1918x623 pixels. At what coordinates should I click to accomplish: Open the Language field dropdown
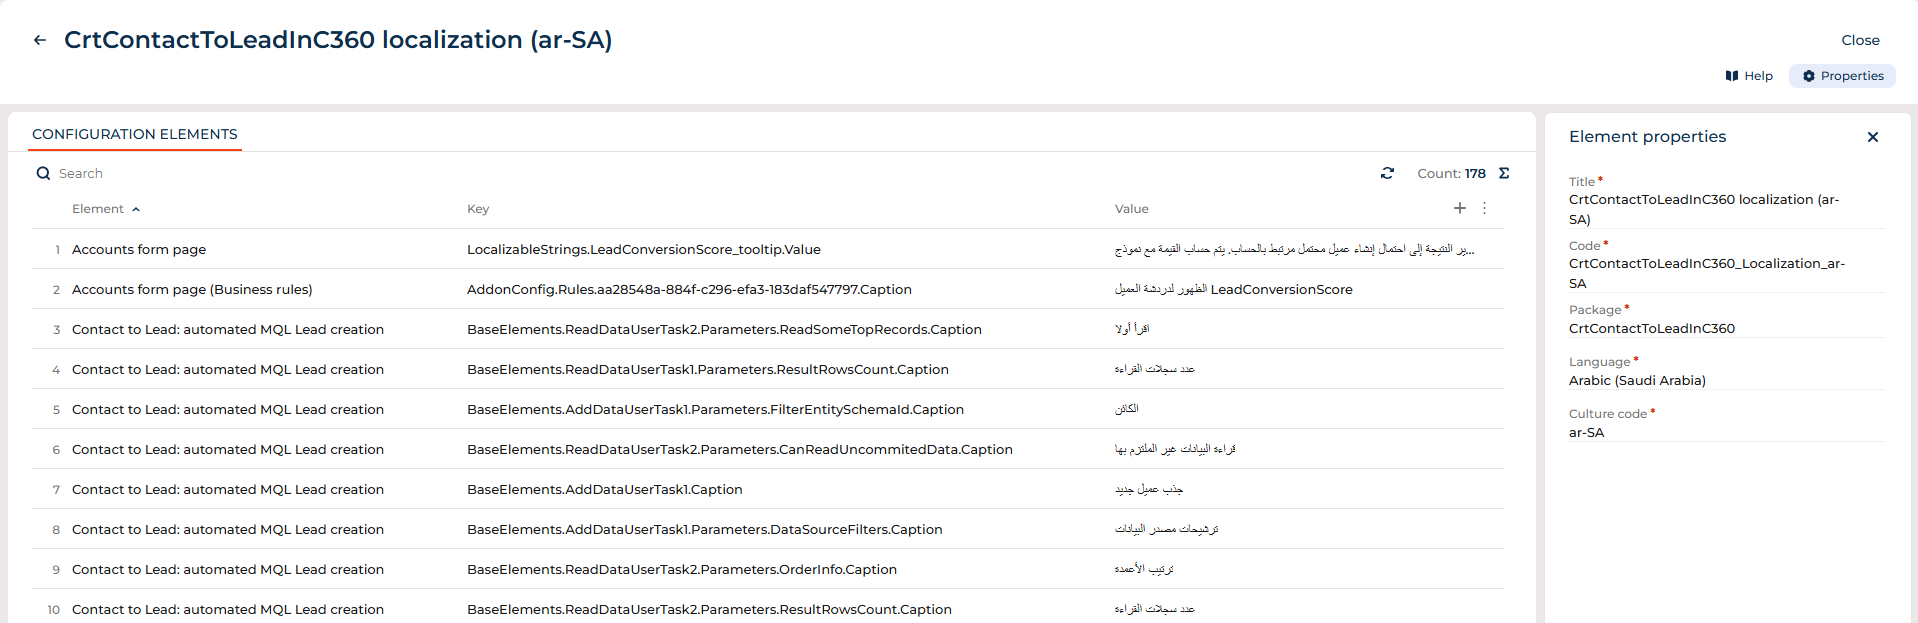tap(1724, 380)
